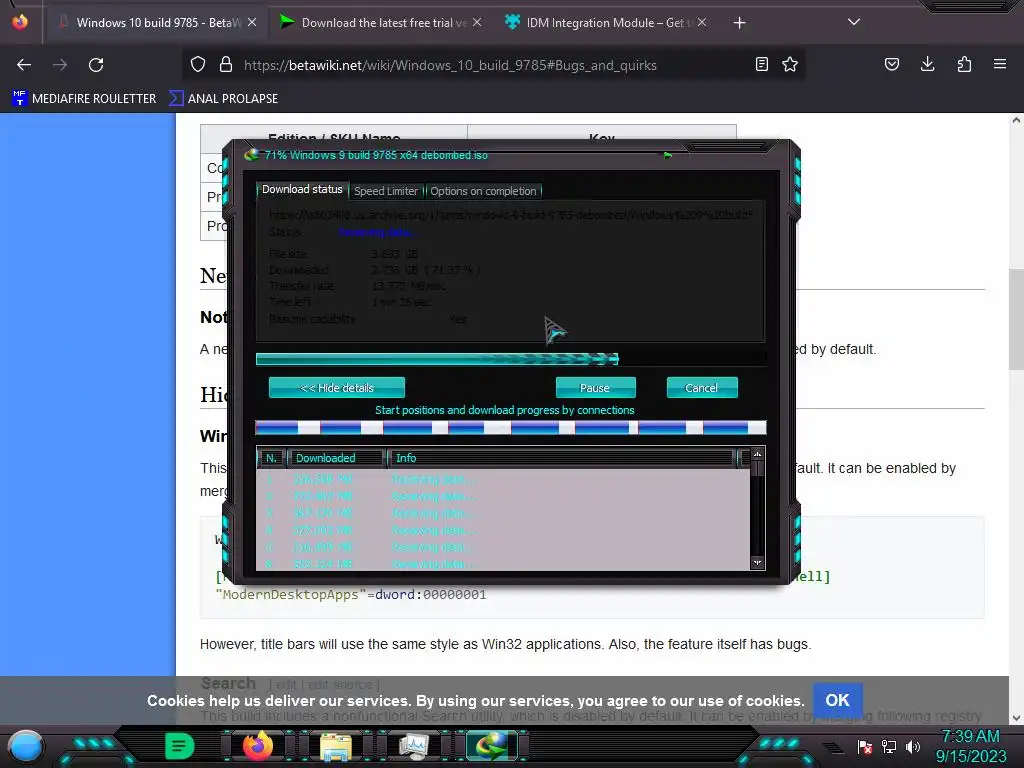The image size is (1024, 768).
Task: Open Action Center flag tray icon
Action: [865, 746]
